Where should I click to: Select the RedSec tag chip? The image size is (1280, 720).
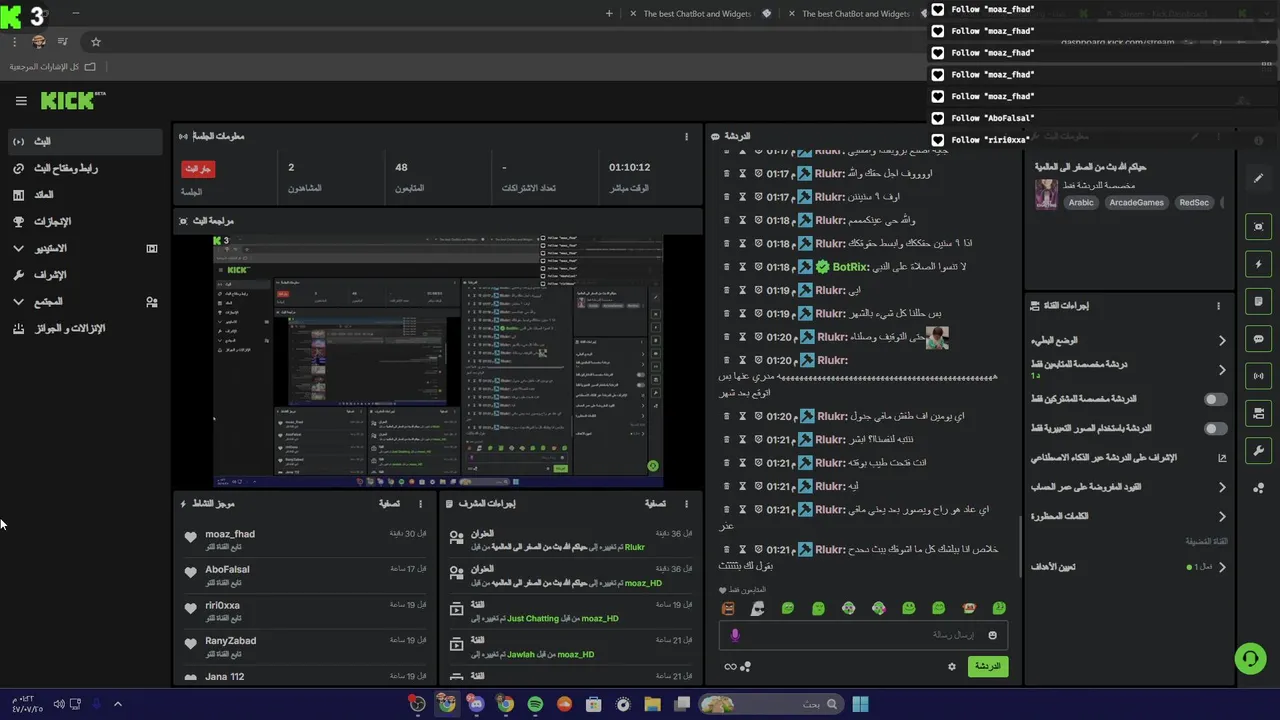[1194, 202]
